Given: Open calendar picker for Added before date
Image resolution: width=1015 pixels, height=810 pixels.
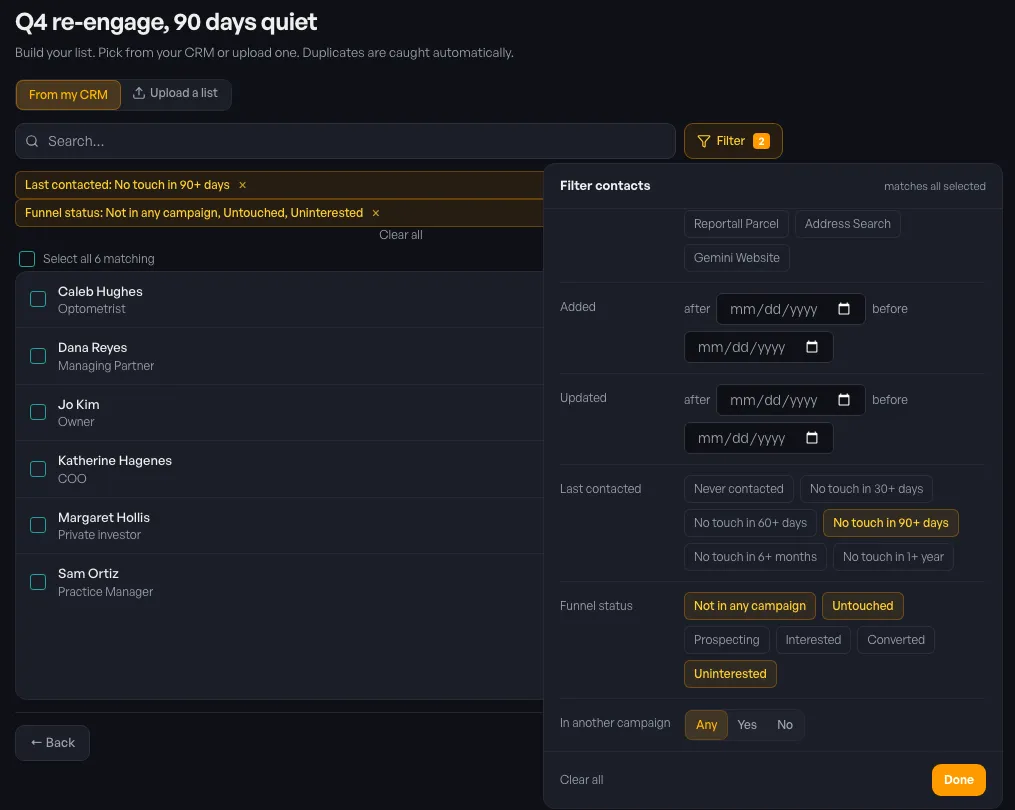Looking at the screenshot, I should 812,347.
